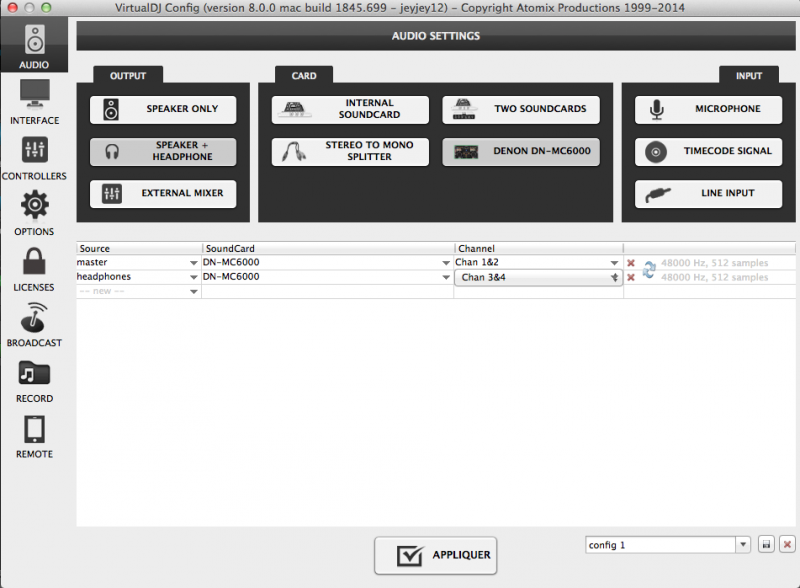Click Appliquer to apply settings
The width and height of the screenshot is (800, 588).
[x=435, y=555]
